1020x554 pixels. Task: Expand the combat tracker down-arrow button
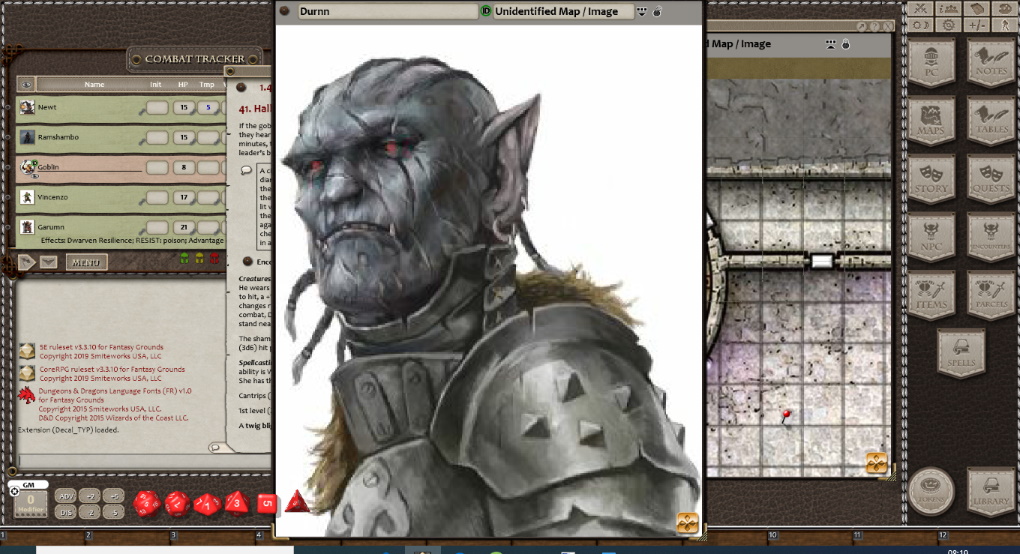[x=48, y=262]
